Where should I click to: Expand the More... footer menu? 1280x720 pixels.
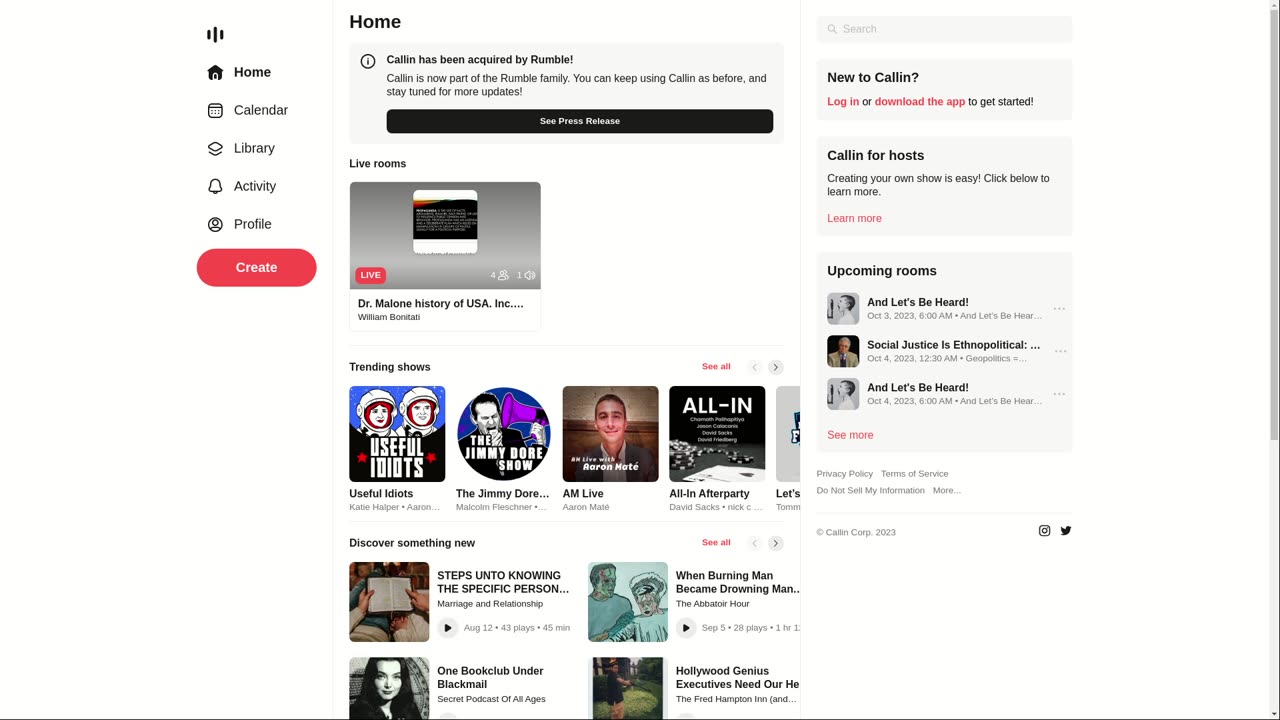click(947, 491)
